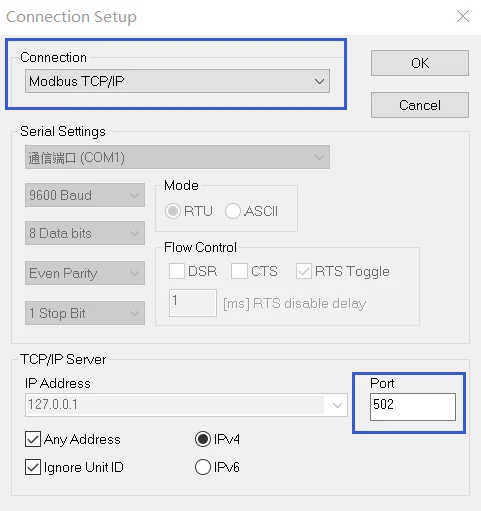Click the Cancel button
Viewport: 481px width, 511px height.
pyautogui.click(x=420, y=105)
